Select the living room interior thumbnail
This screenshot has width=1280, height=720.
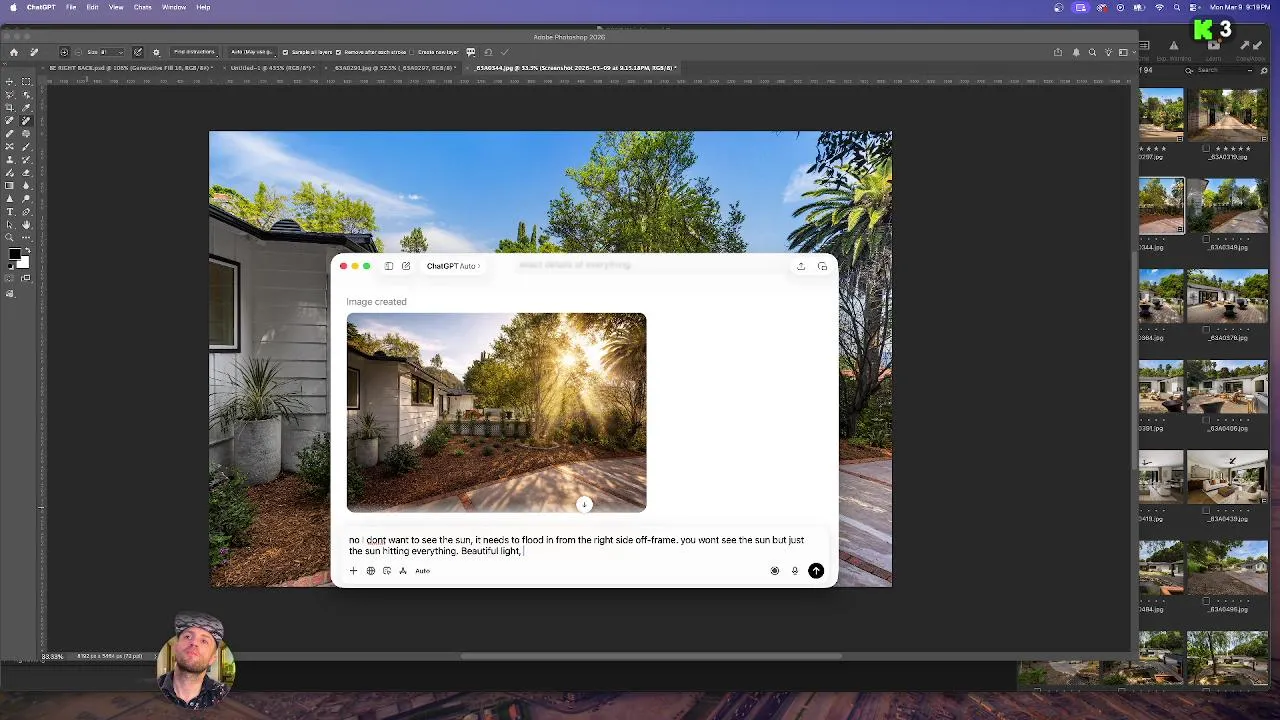coord(1226,477)
